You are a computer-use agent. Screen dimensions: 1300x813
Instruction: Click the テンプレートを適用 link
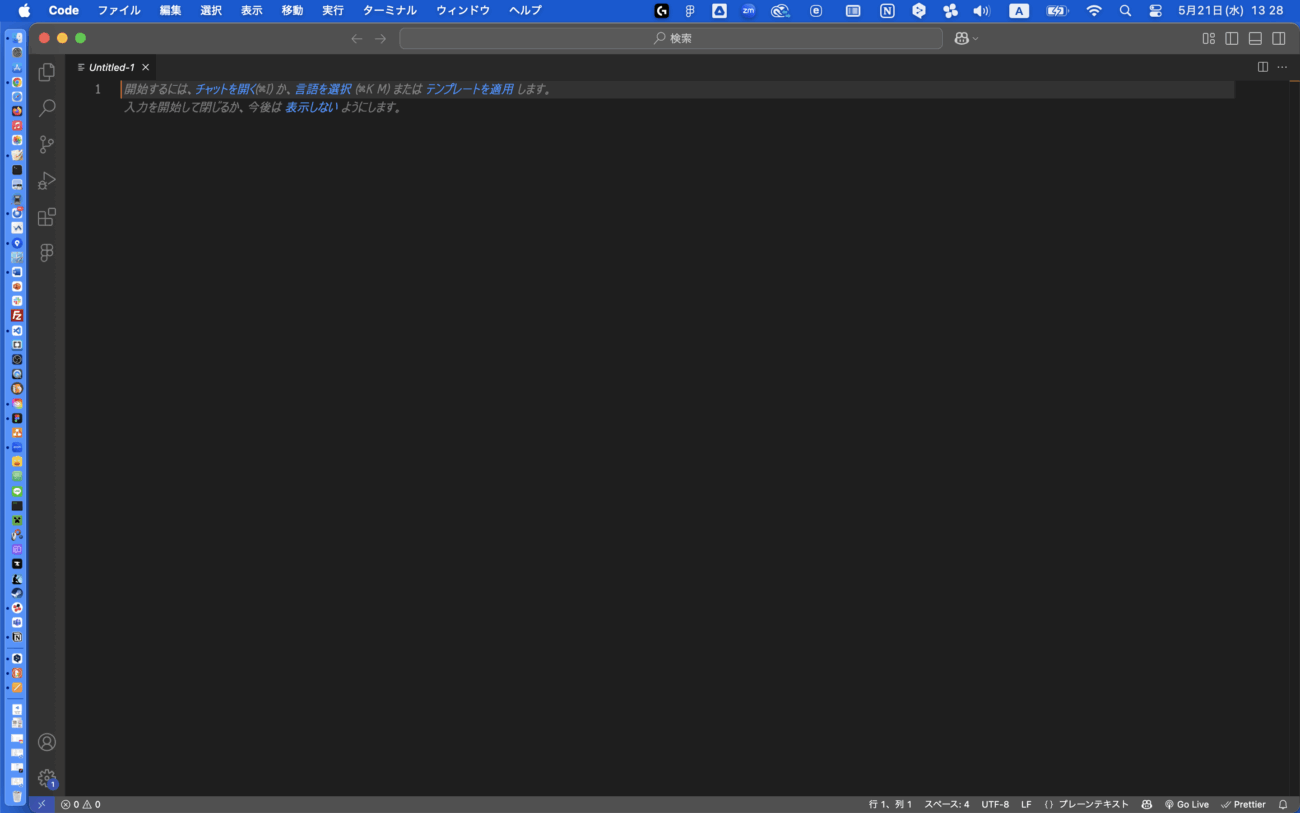(469, 89)
